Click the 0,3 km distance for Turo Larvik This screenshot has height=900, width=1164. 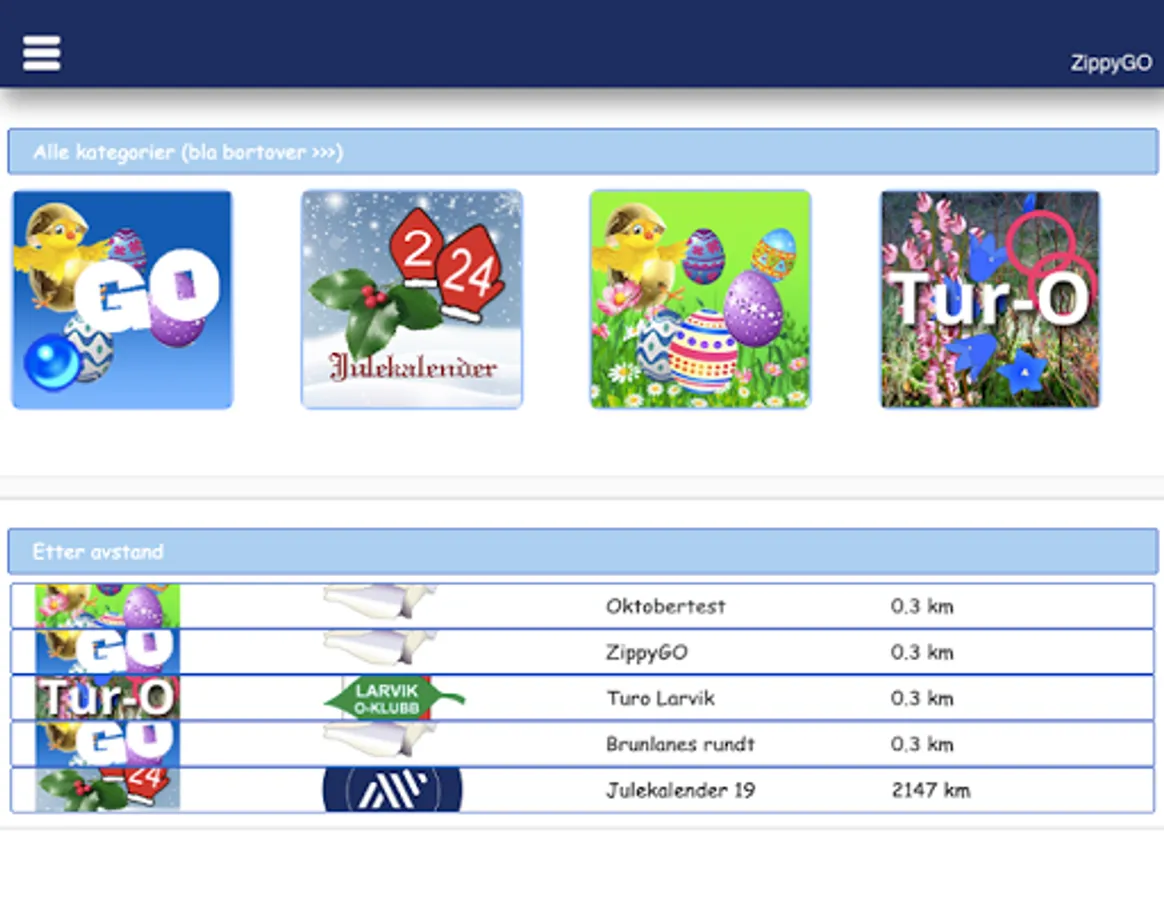click(922, 698)
